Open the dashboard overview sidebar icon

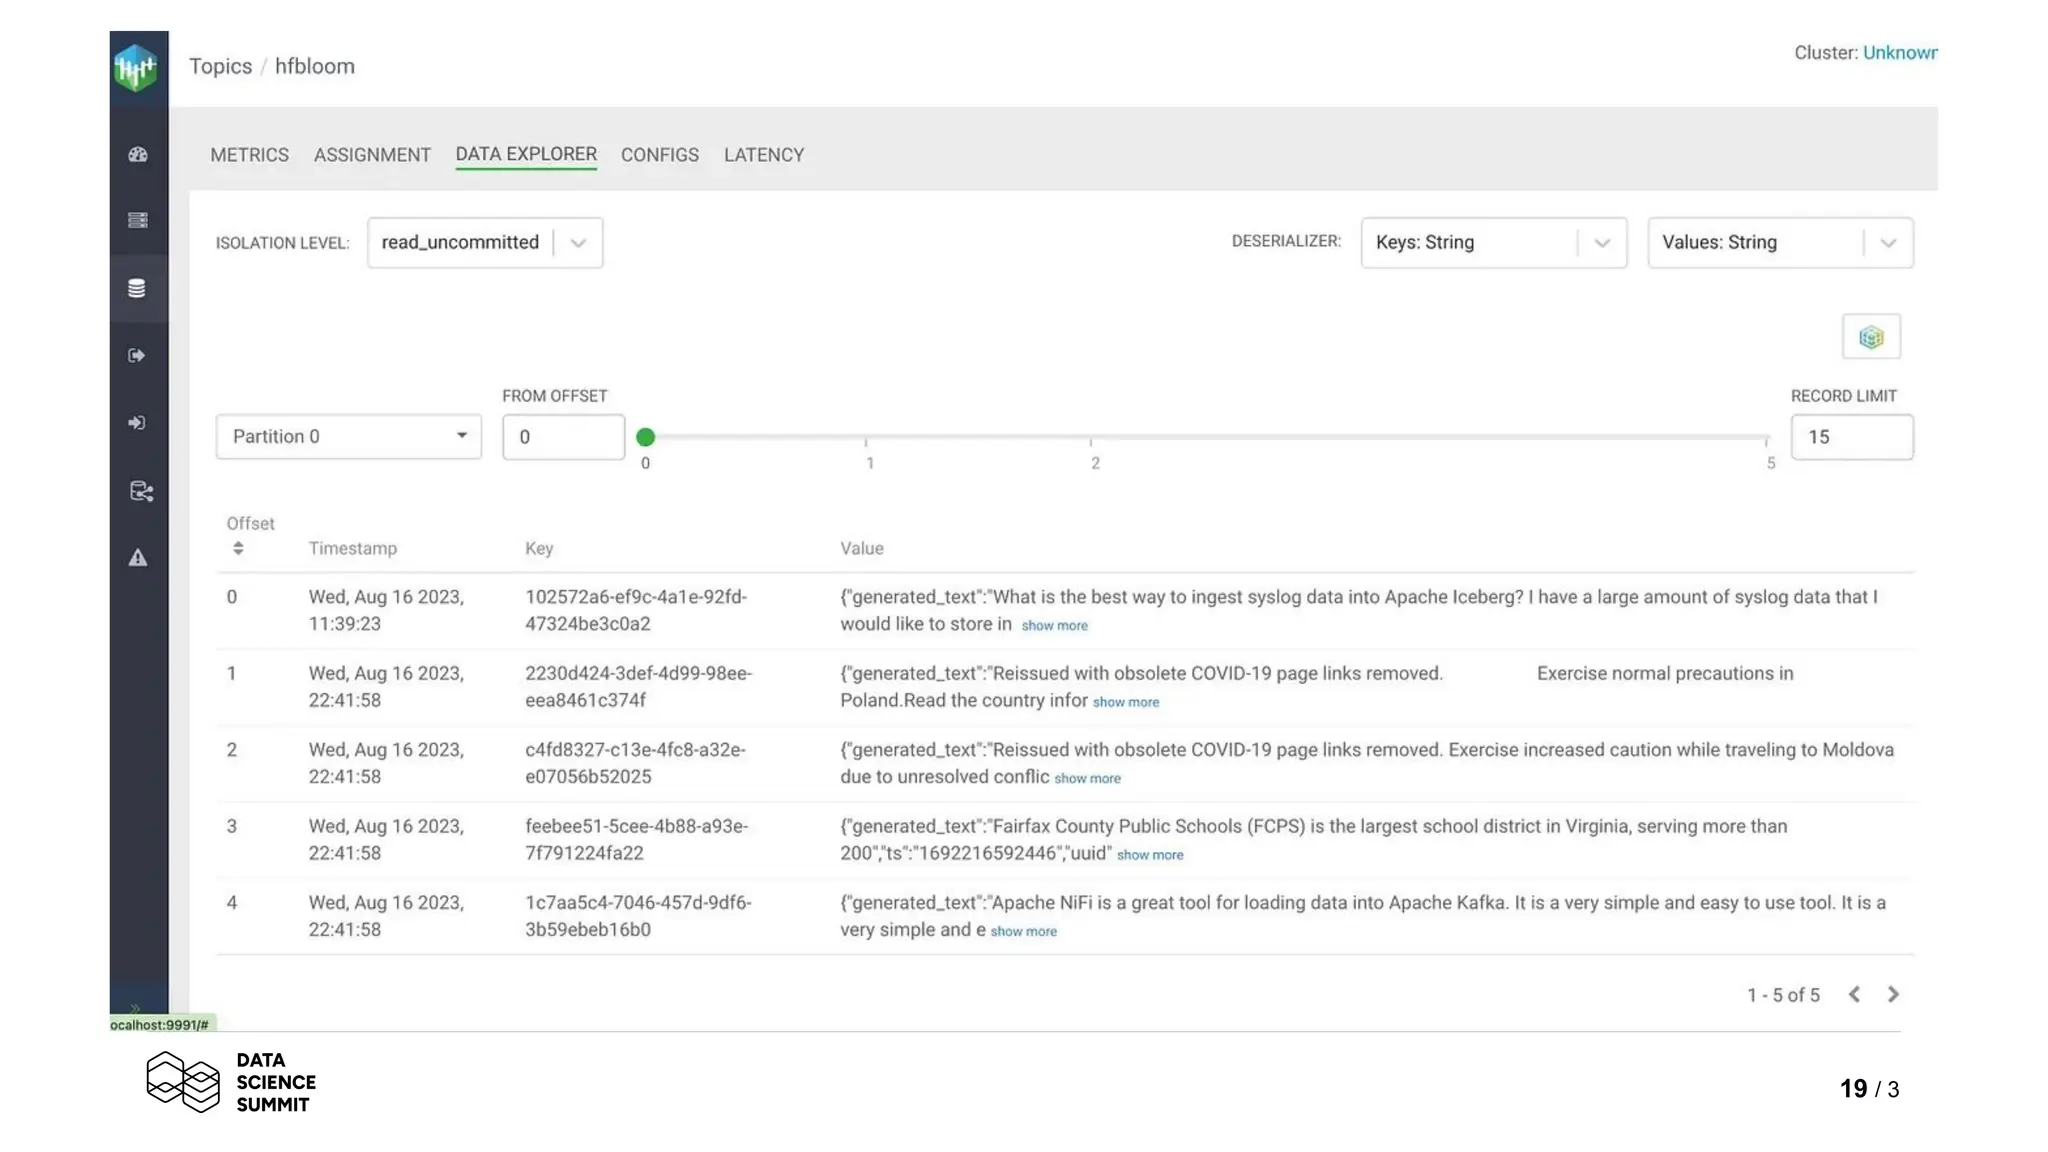click(138, 155)
